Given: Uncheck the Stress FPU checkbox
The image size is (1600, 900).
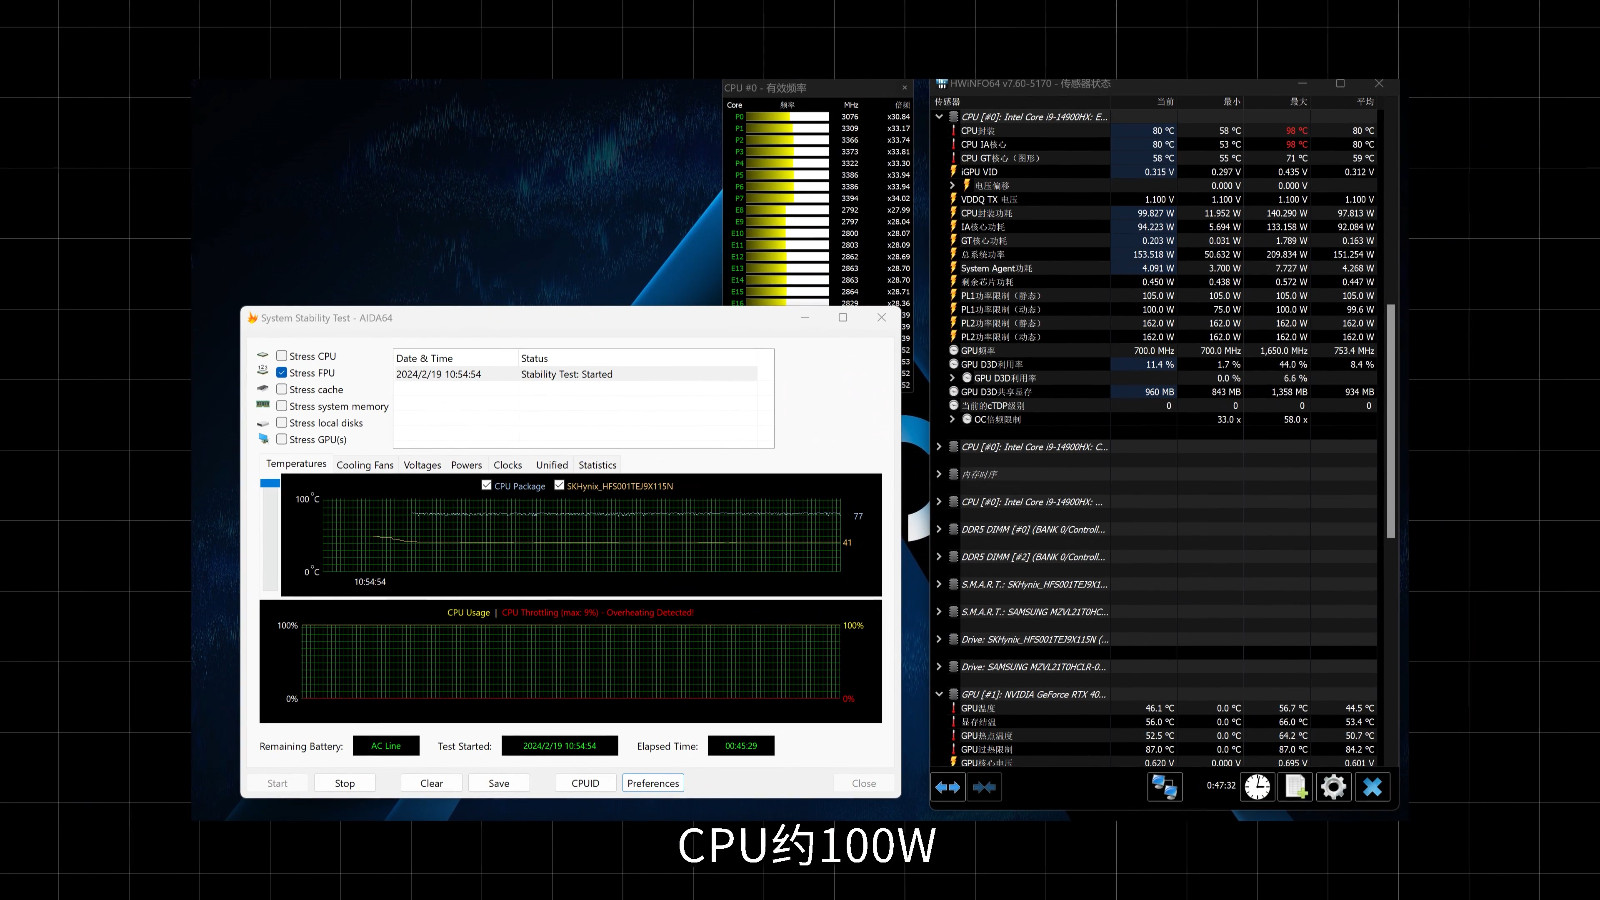Looking at the screenshot, I should click(x=282, y=372).
